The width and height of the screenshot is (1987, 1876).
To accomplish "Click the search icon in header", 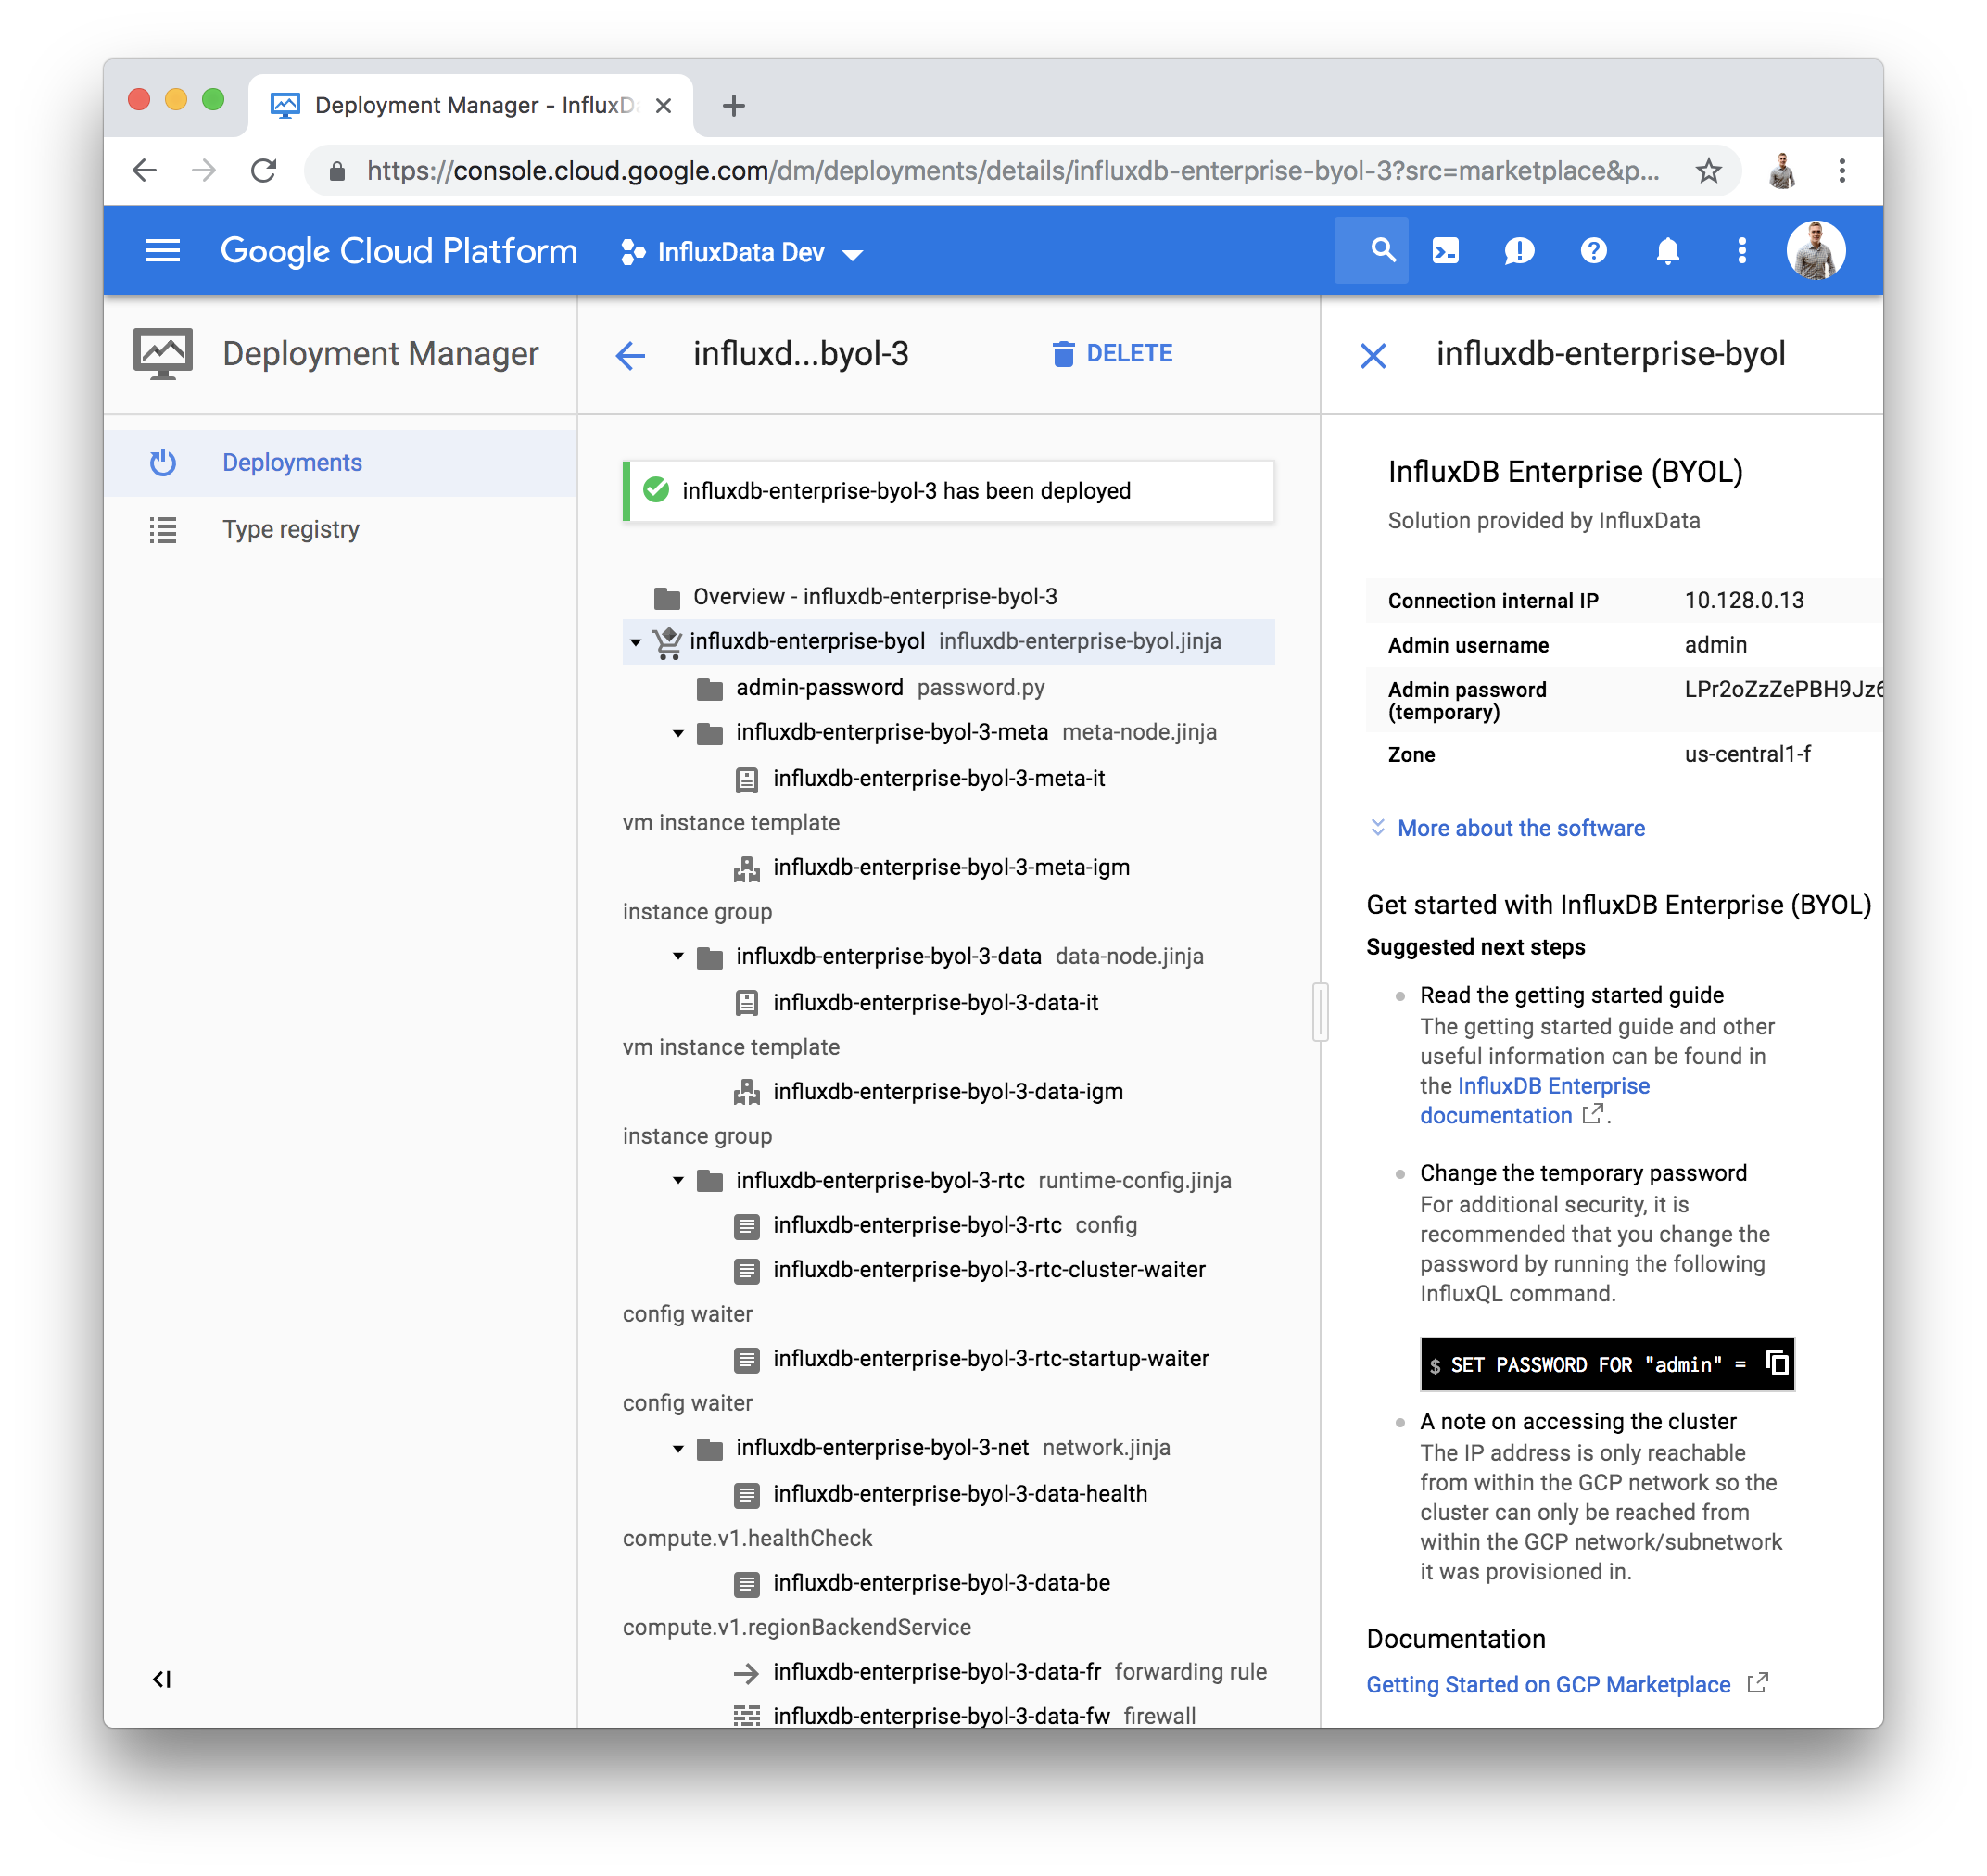I will 1383,250.
